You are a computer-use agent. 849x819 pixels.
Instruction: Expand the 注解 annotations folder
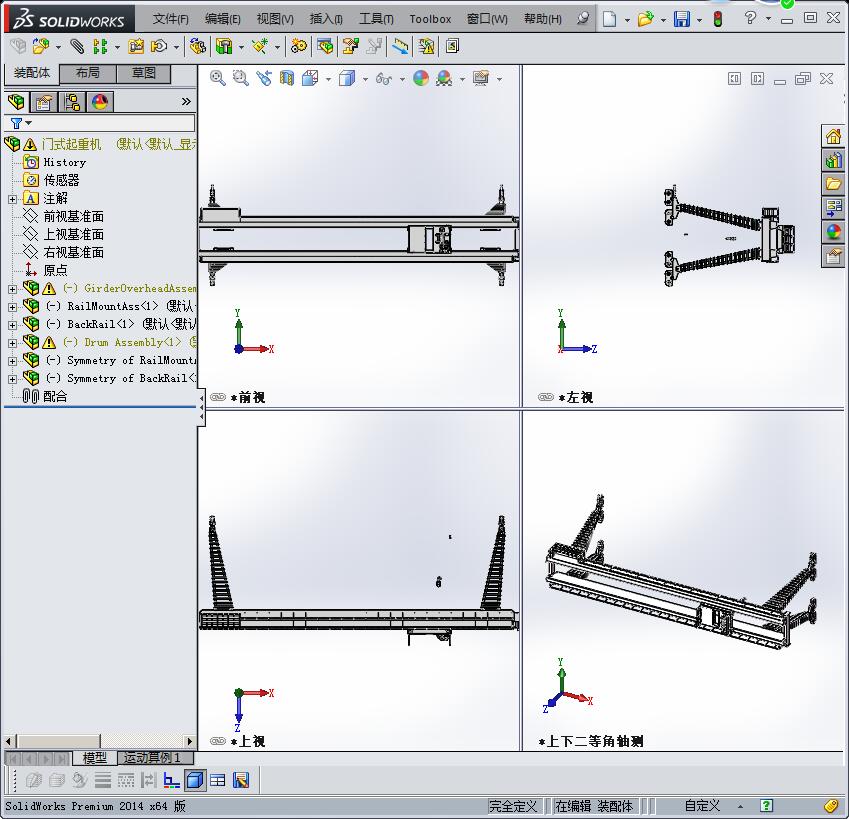[12, 199]
